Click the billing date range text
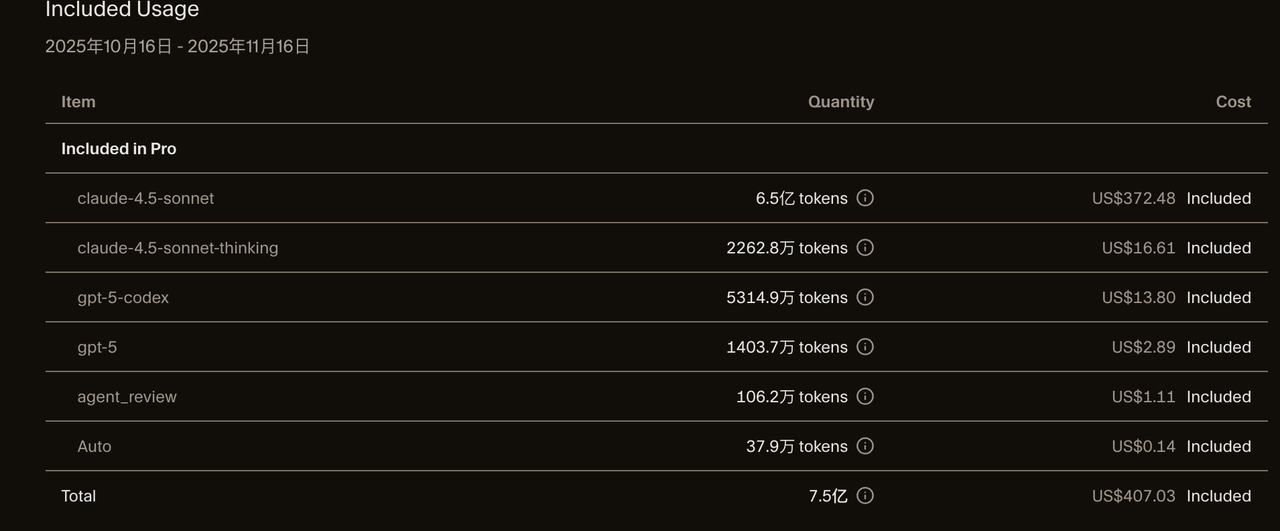 (x=177, y=46)
